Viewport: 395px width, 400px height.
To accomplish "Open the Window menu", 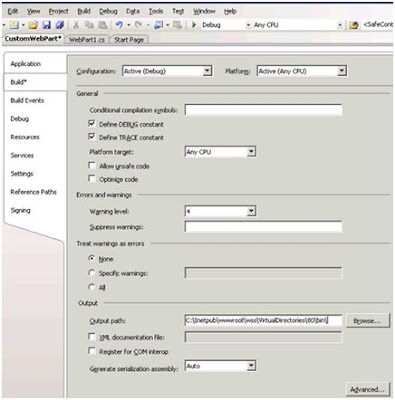I will 204,11.
